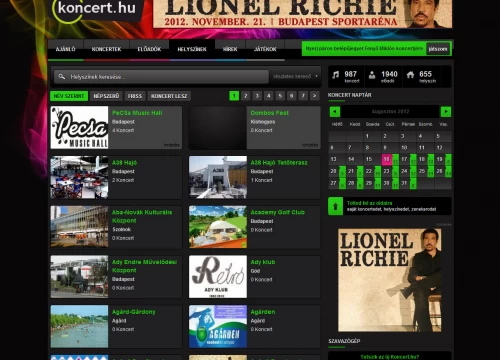Viewport: 500px width, 360px height.
Task: Click the green upload arrow icon
Action: click(335, 206)
